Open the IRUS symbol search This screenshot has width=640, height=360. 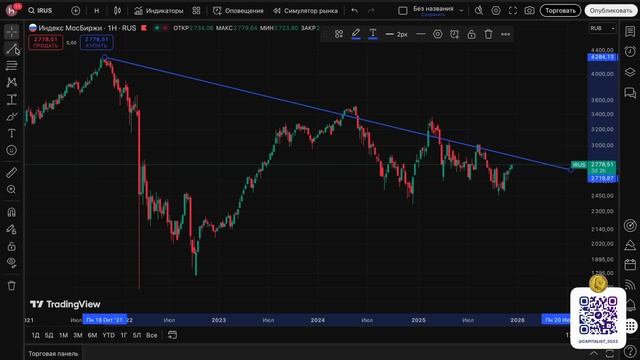[x=40, y=11]
